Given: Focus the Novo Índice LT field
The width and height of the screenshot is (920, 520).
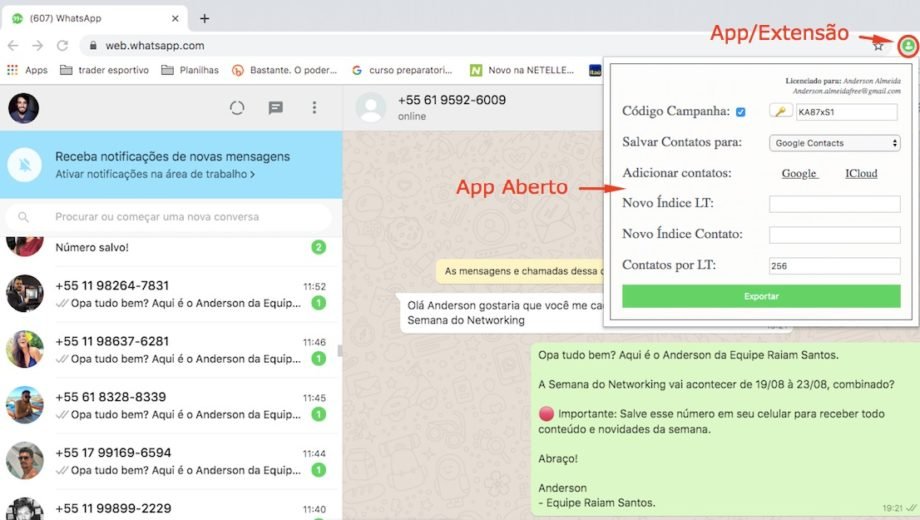Looking at the screenshot, I should 834,204.
